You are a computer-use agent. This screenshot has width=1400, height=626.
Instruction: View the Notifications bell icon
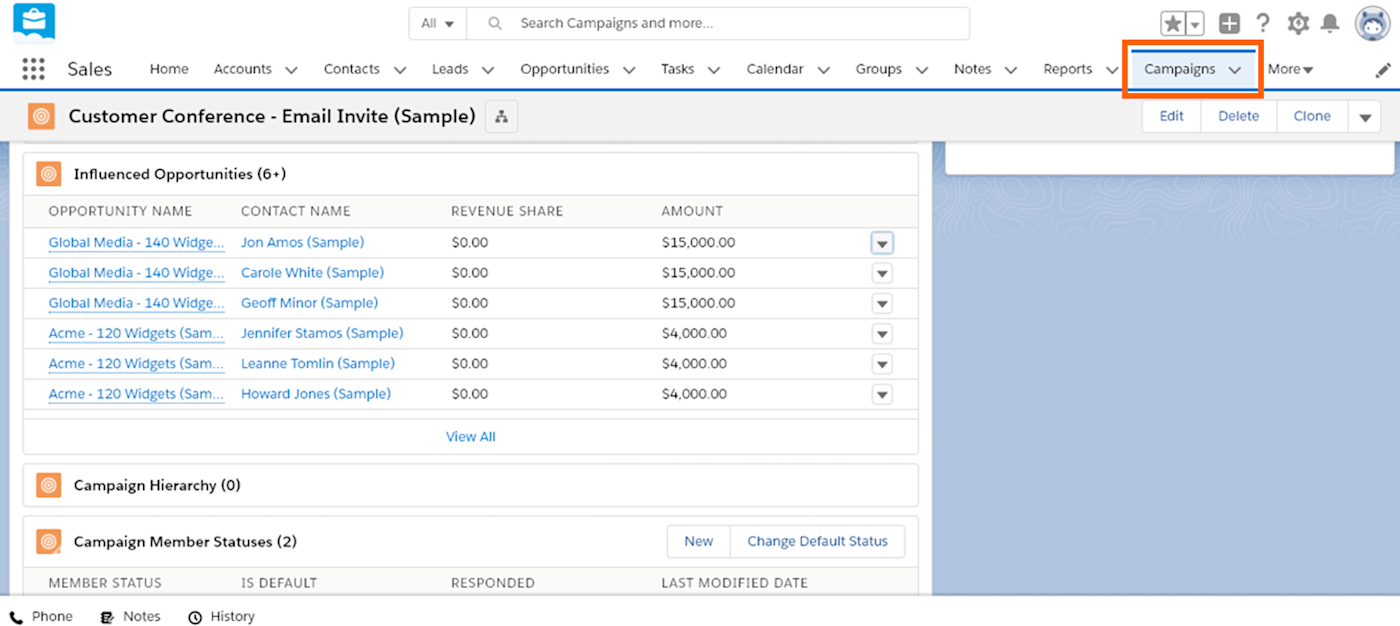click(x=1330, y=24)
